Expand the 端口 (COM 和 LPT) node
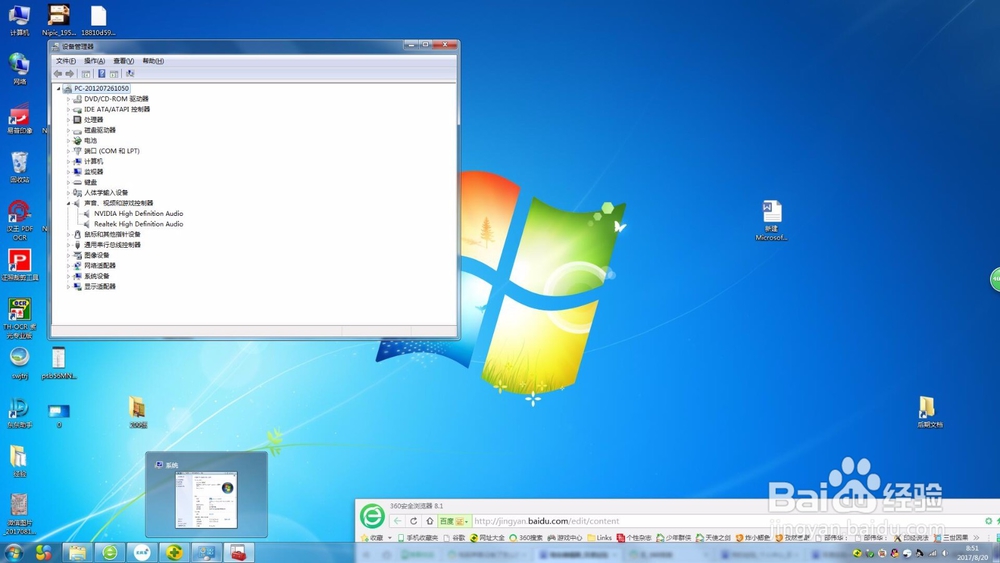The height and width of the screenshot is (563, 1000). pyautogui.click(x=68, y=151)
